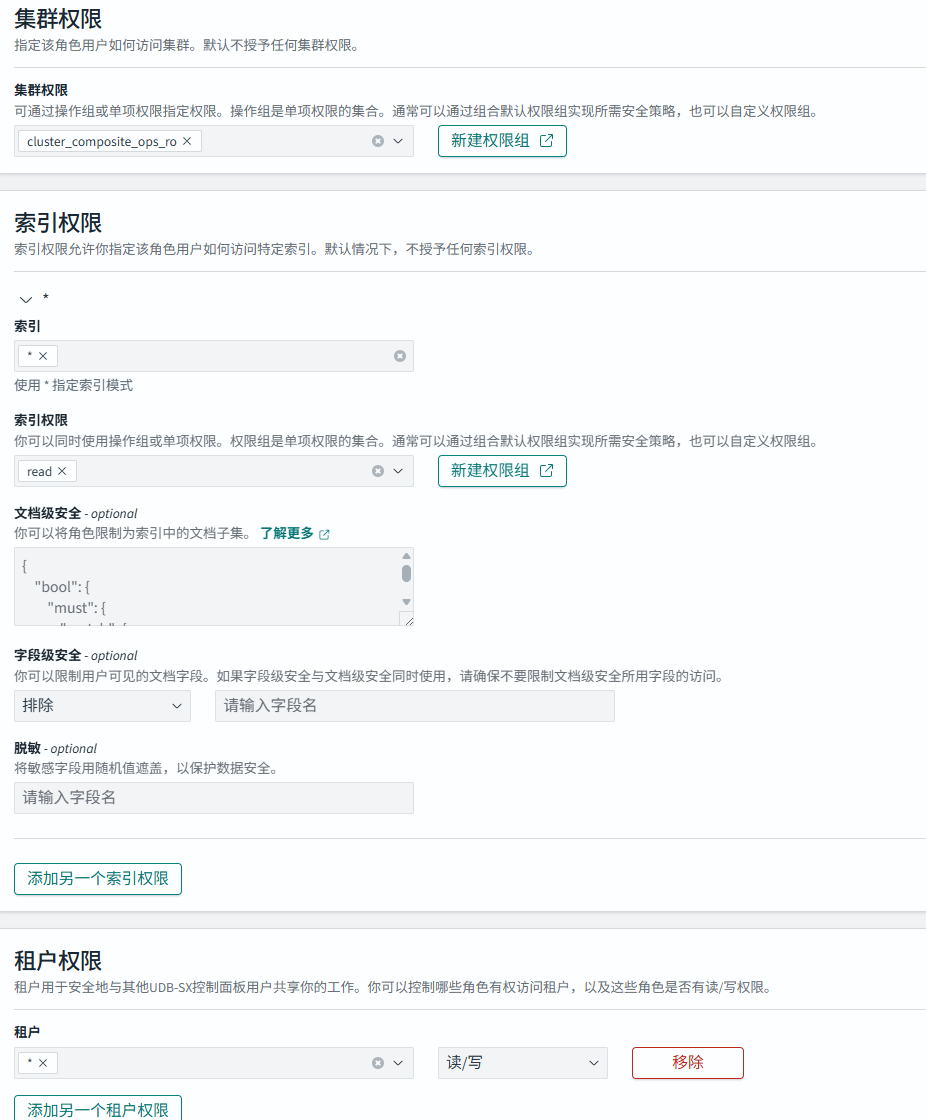
Task: Collapse the * index permission section
Action: 24,298
